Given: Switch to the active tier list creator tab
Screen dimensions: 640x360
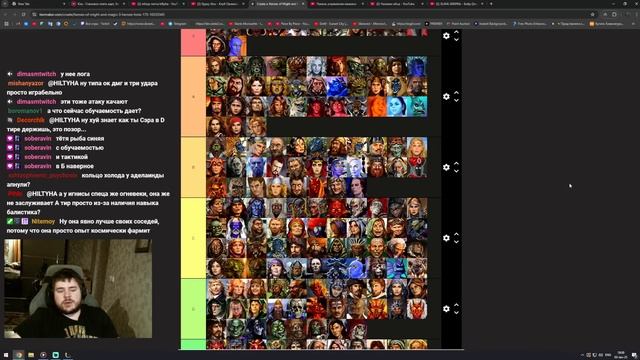Looking at the screenshot, I should [278, 4].
